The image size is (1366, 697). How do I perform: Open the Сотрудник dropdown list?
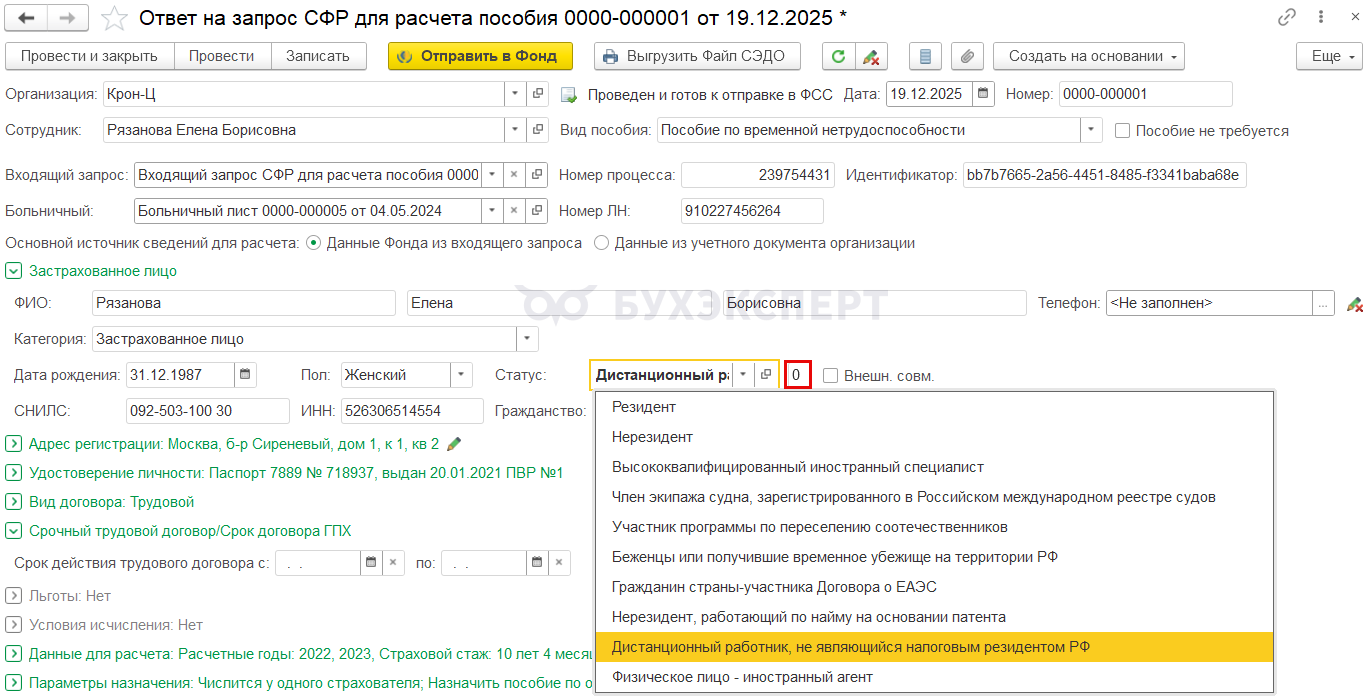[515, 130]
